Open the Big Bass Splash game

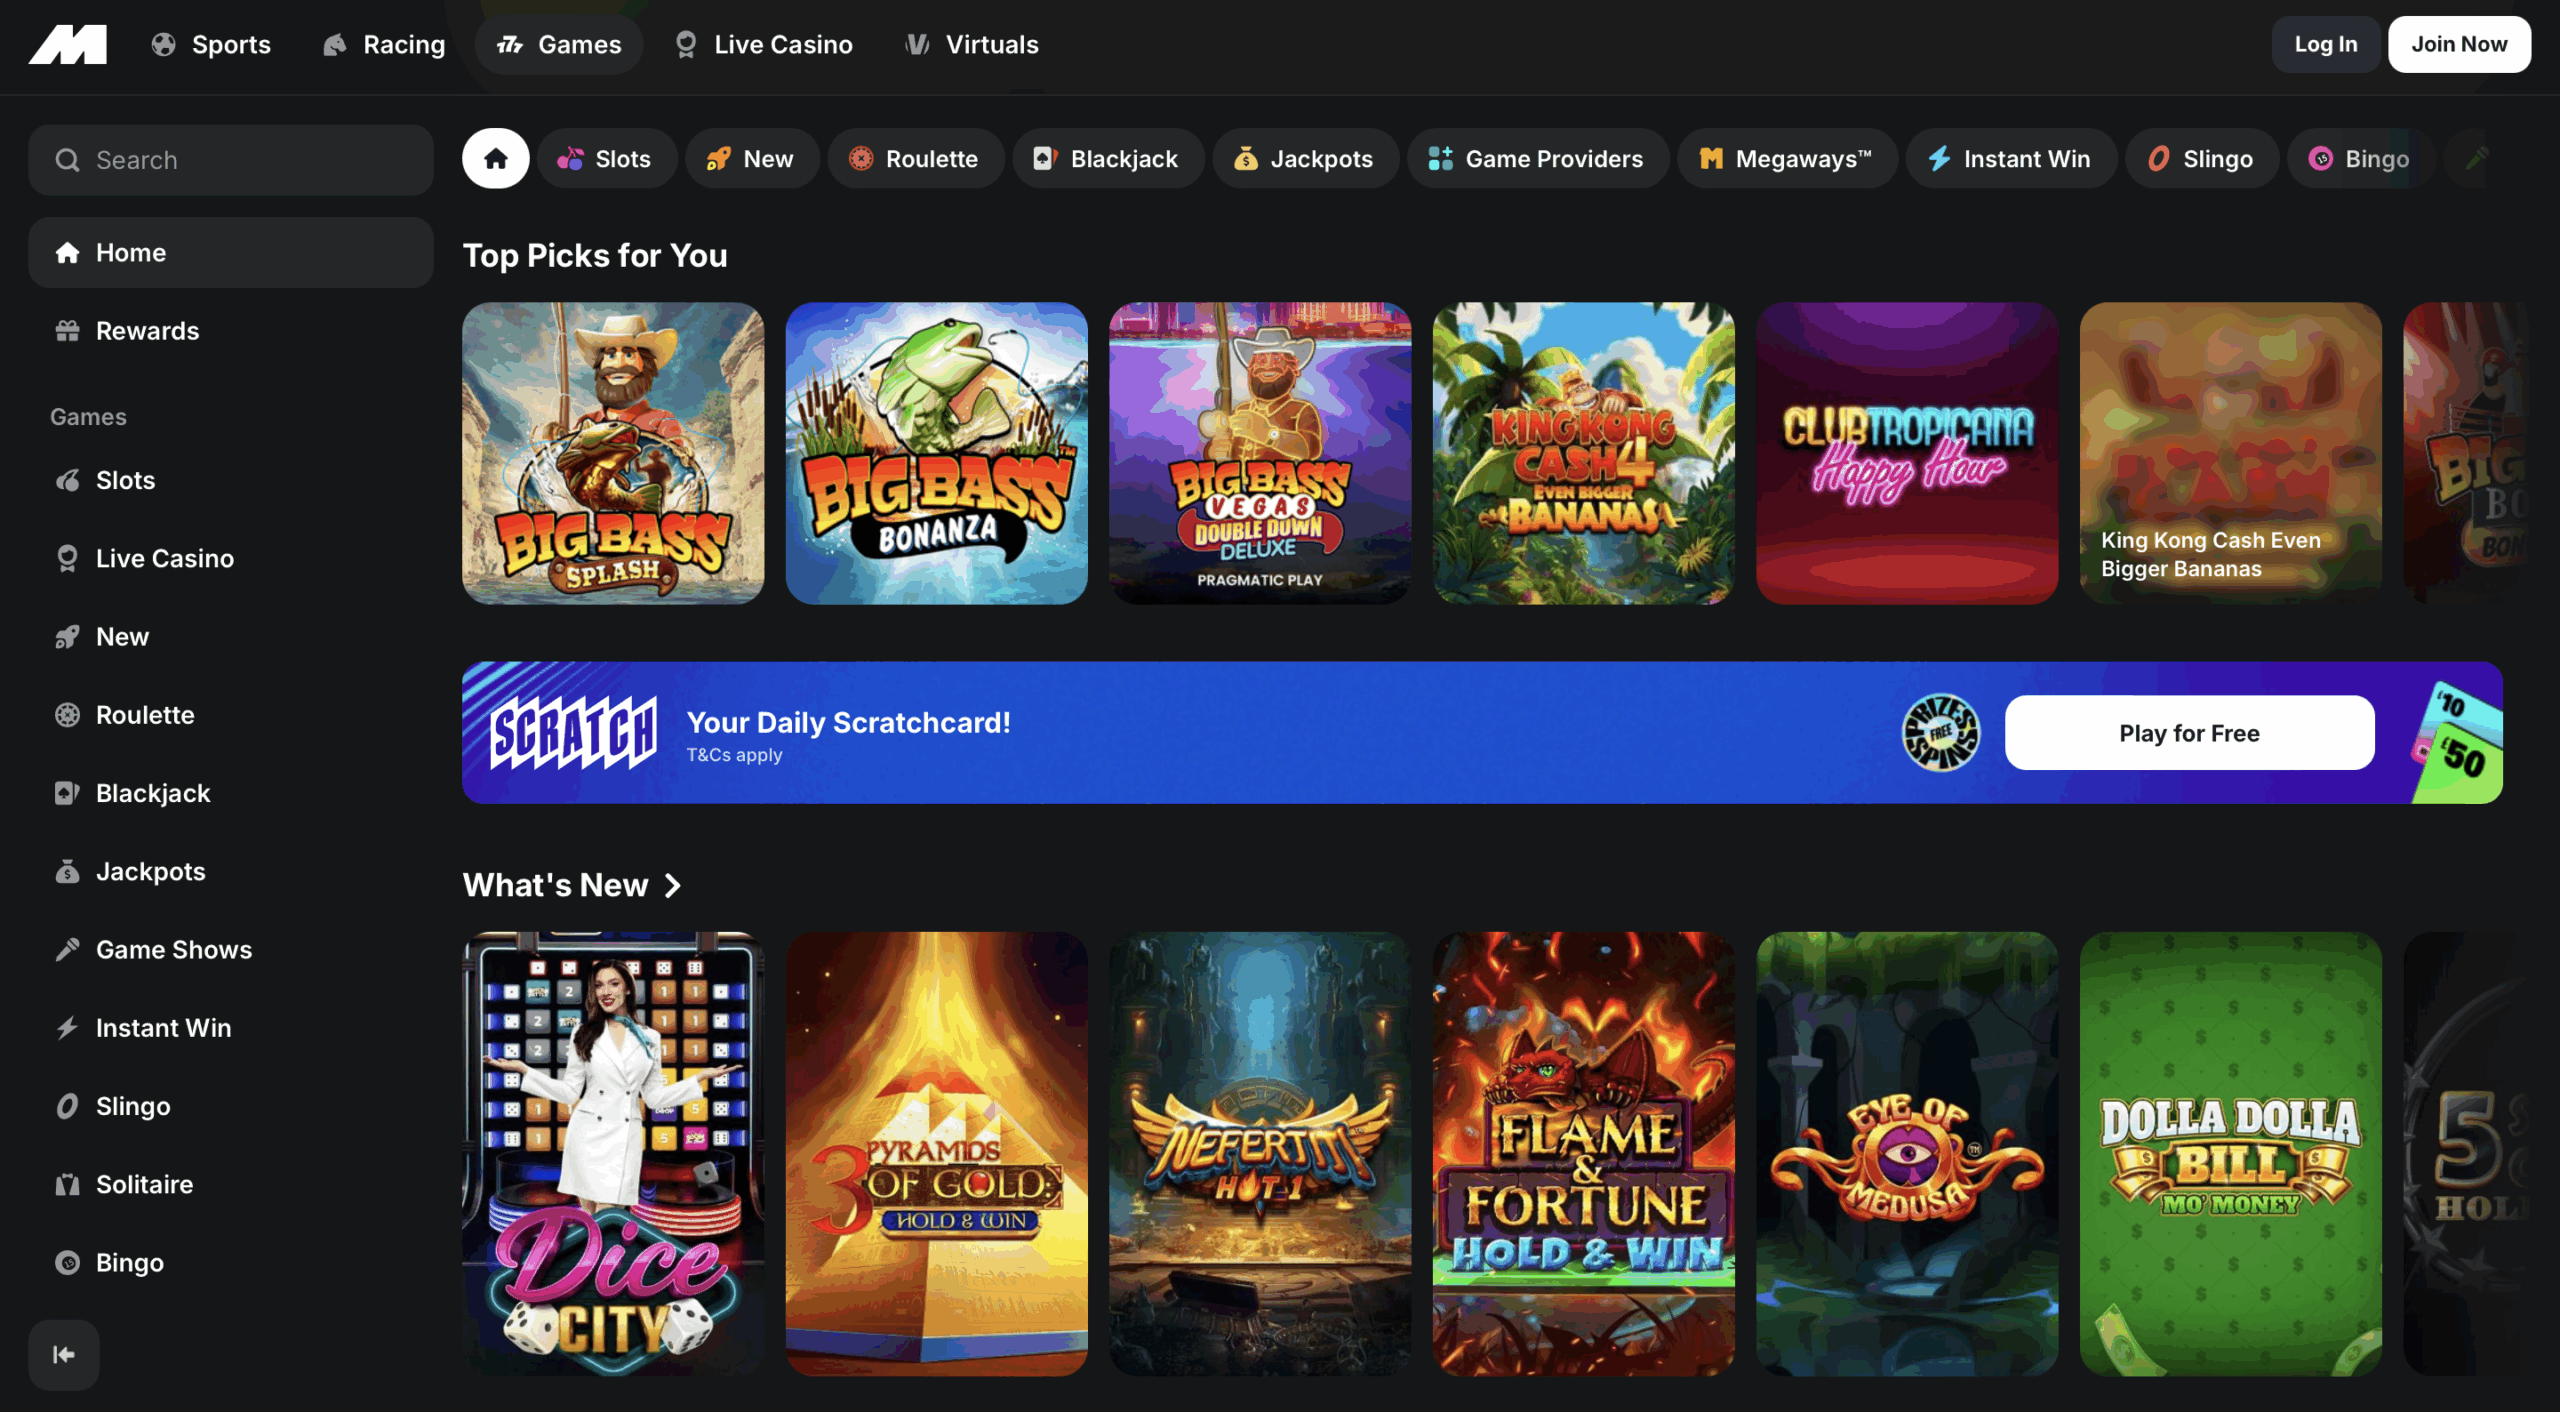click(613, 453)
